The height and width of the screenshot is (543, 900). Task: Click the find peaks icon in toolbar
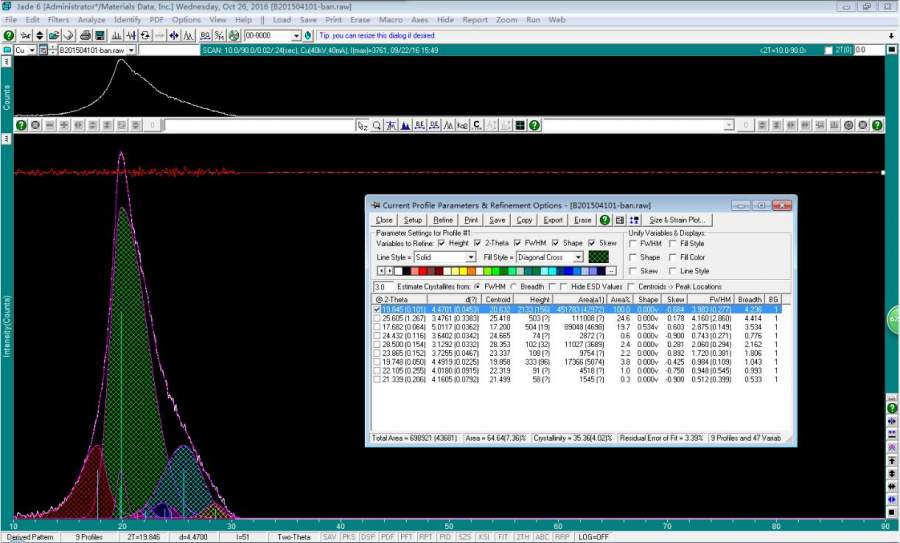pos(117,36)
